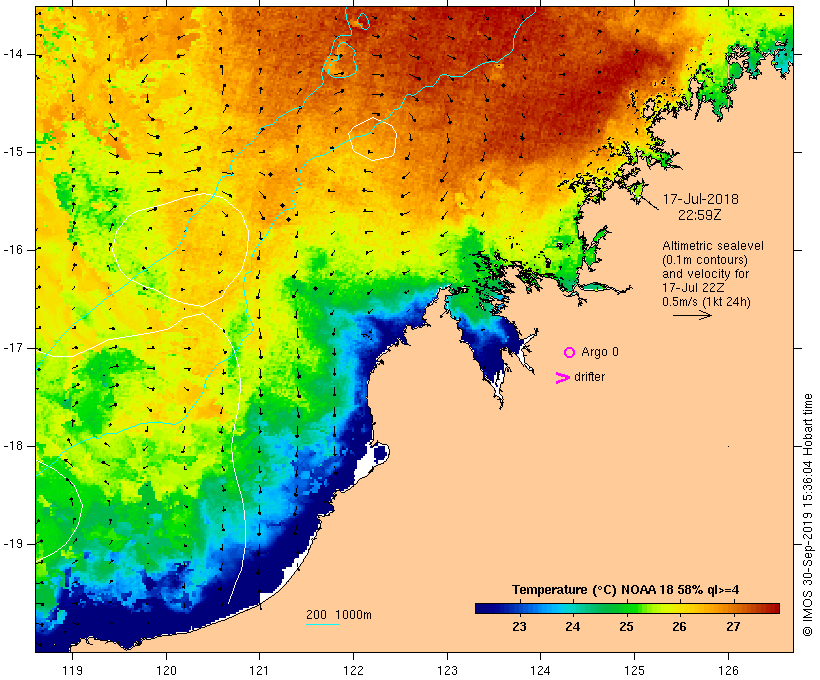
Task: Click the -16 latitude axis label
Action: (13, 250)
